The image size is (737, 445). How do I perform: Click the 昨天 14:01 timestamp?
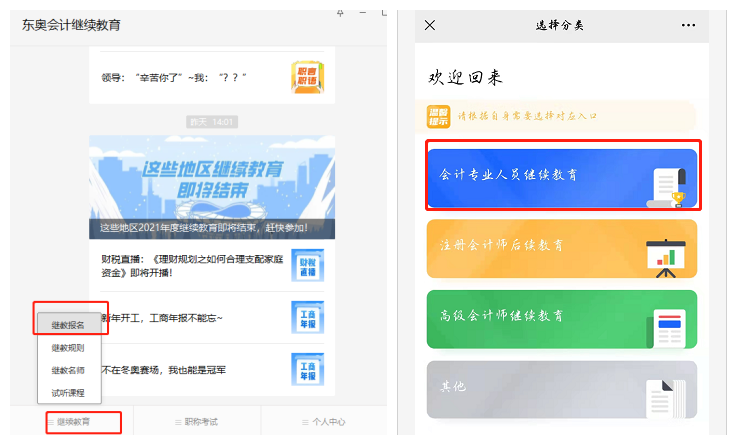click(212, 122)
